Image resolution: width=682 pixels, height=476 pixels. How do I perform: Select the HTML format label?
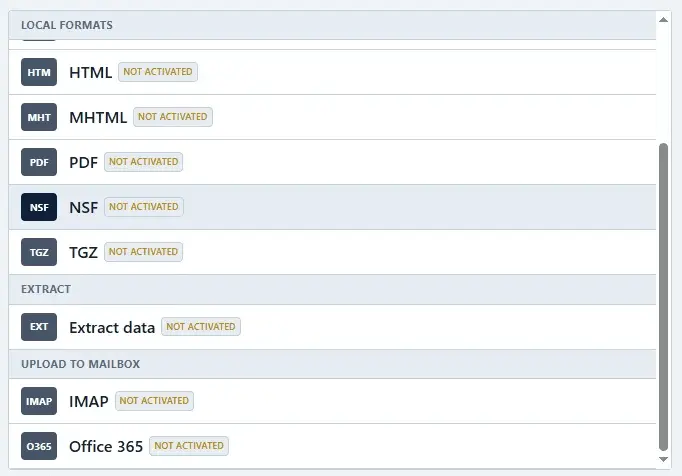tap(90, 73)
